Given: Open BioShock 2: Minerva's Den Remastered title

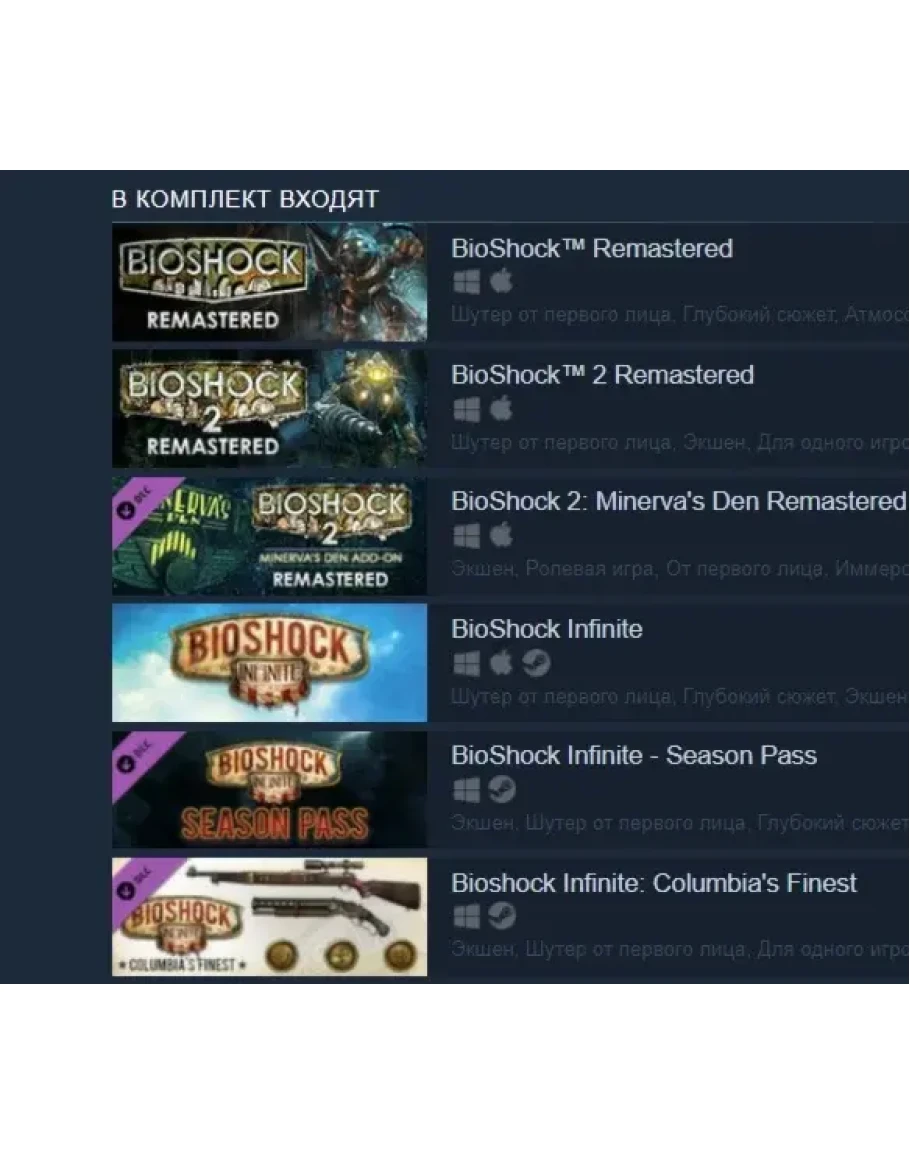Looking at the screenshot, I should 679,501.
